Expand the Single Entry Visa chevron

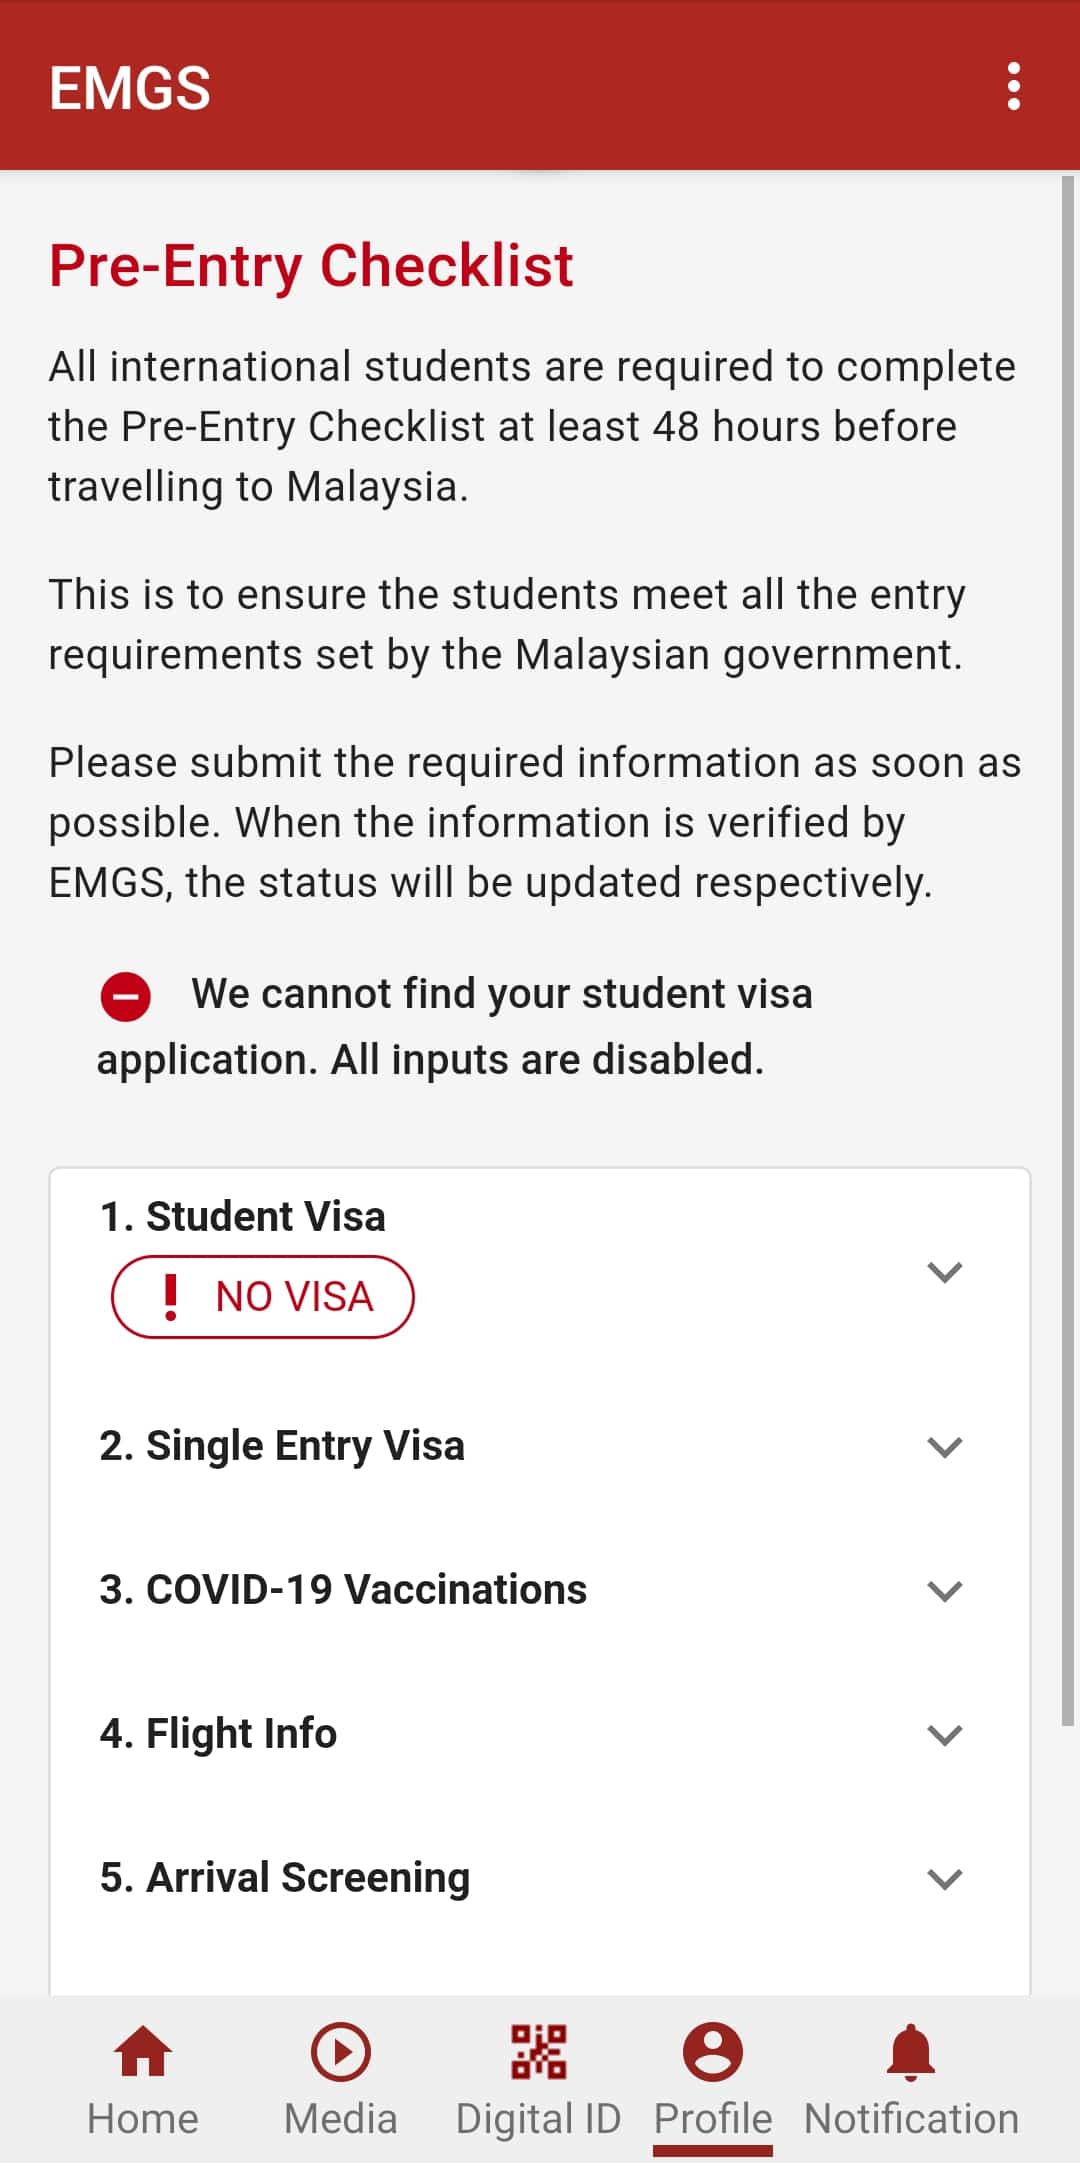point(944,1447)
